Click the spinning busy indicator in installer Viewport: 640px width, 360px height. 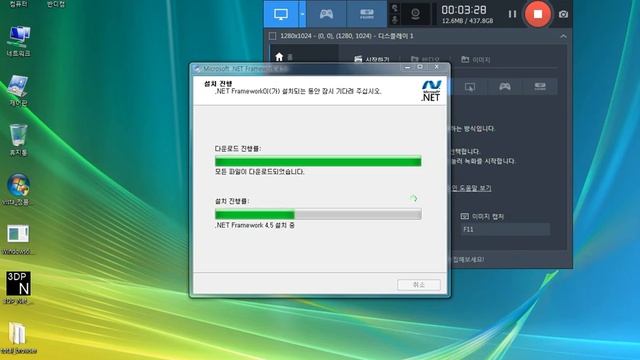tap(413, 198)
